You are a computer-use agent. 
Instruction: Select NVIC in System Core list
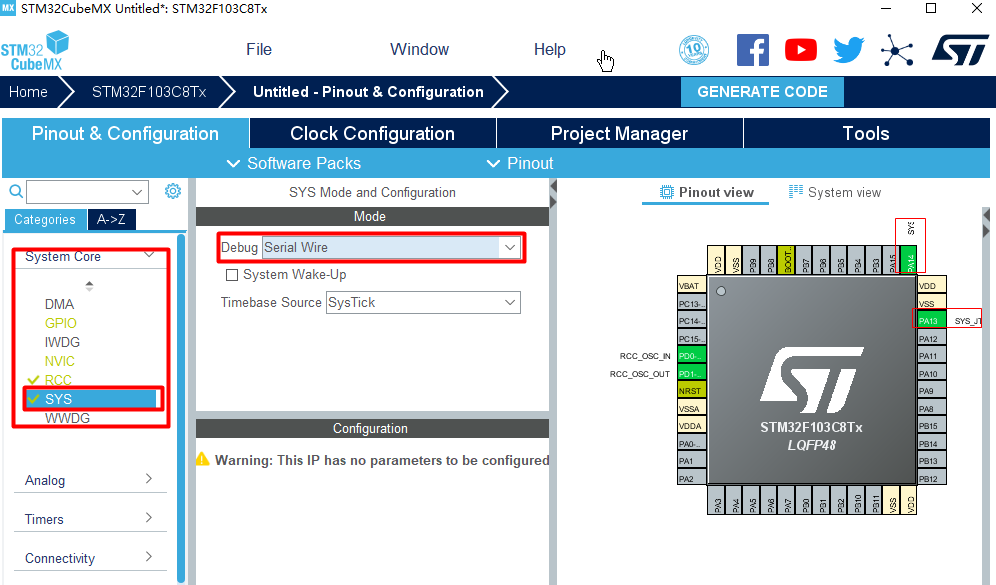click(60, 361)
